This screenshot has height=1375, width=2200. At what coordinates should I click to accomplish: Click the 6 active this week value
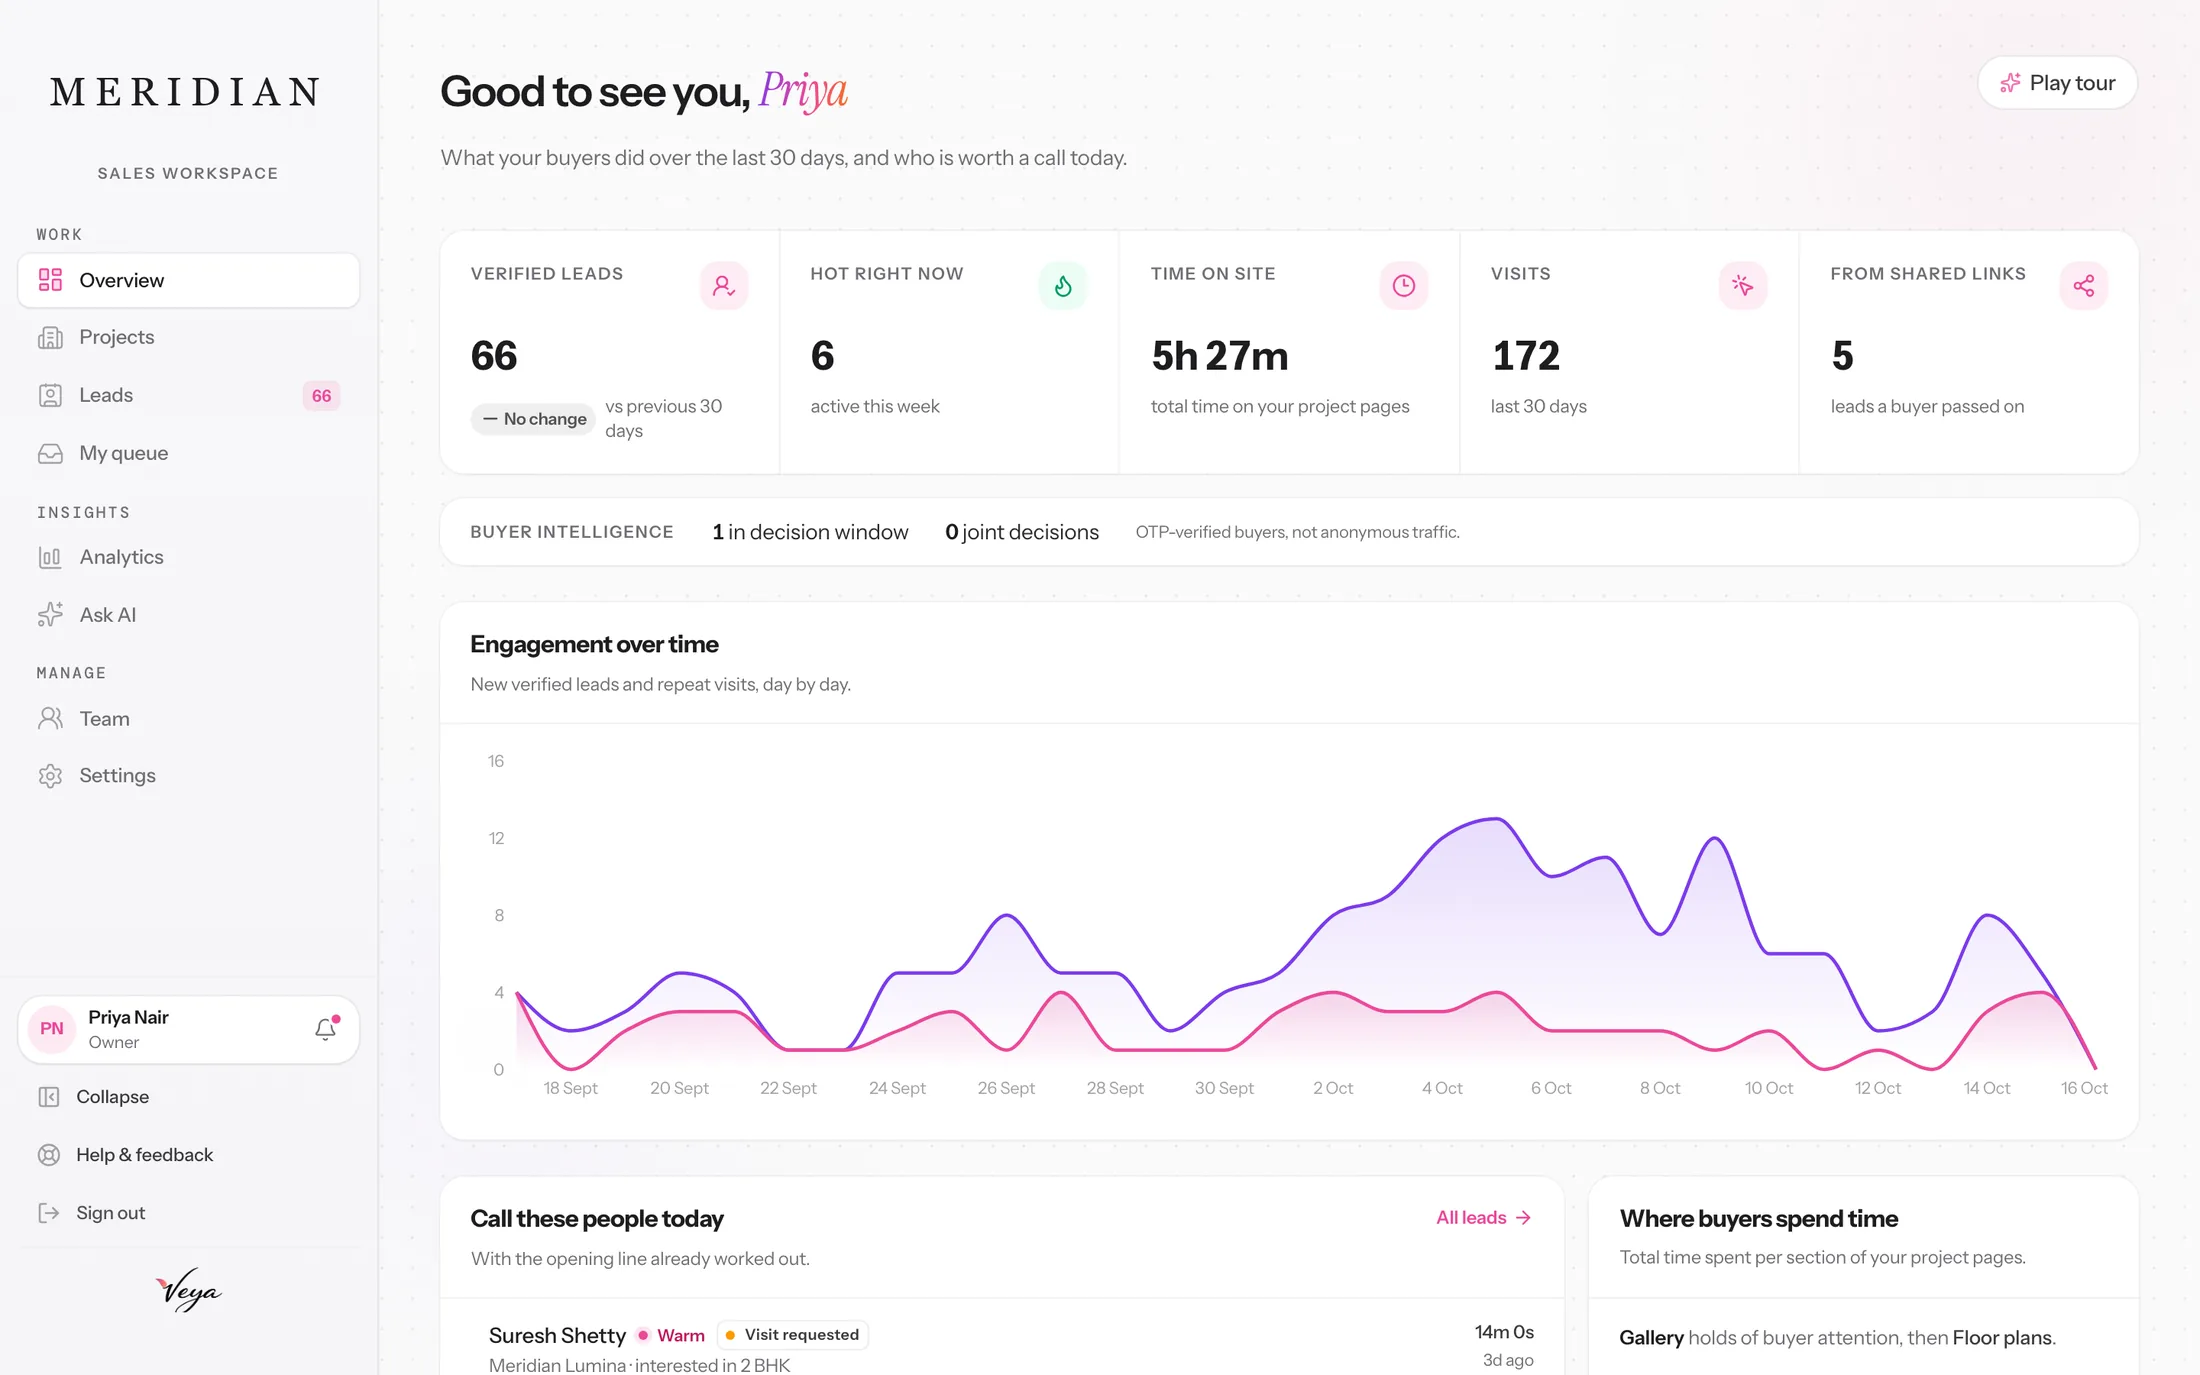click(x=822, y=356)
